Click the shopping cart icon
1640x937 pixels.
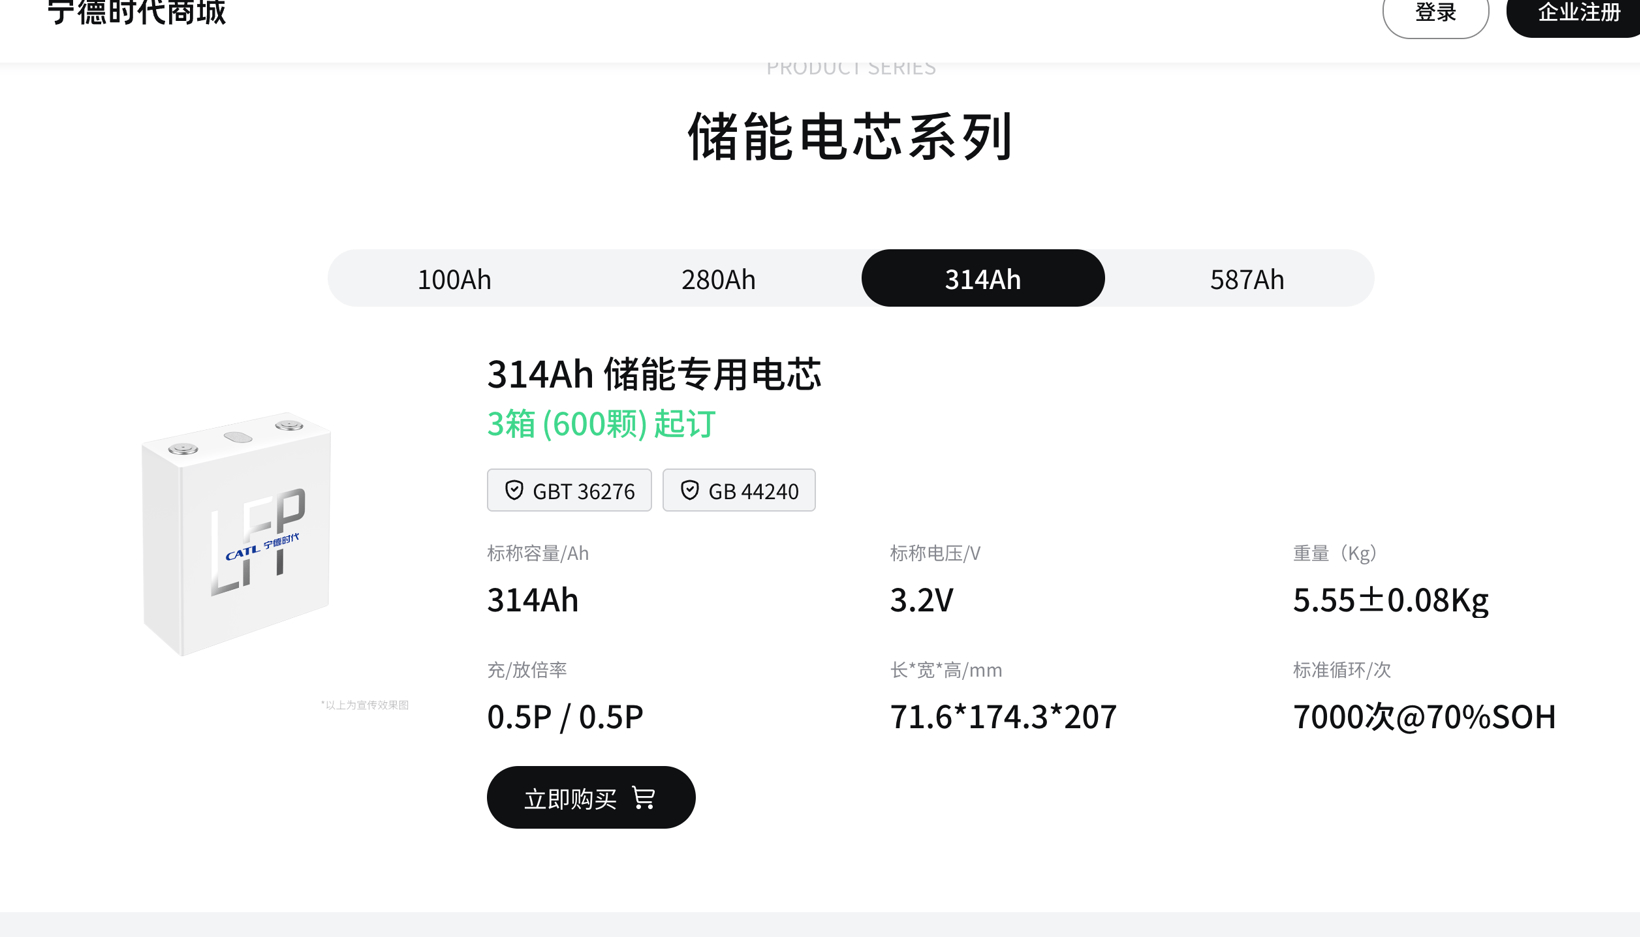click(644, 798)
